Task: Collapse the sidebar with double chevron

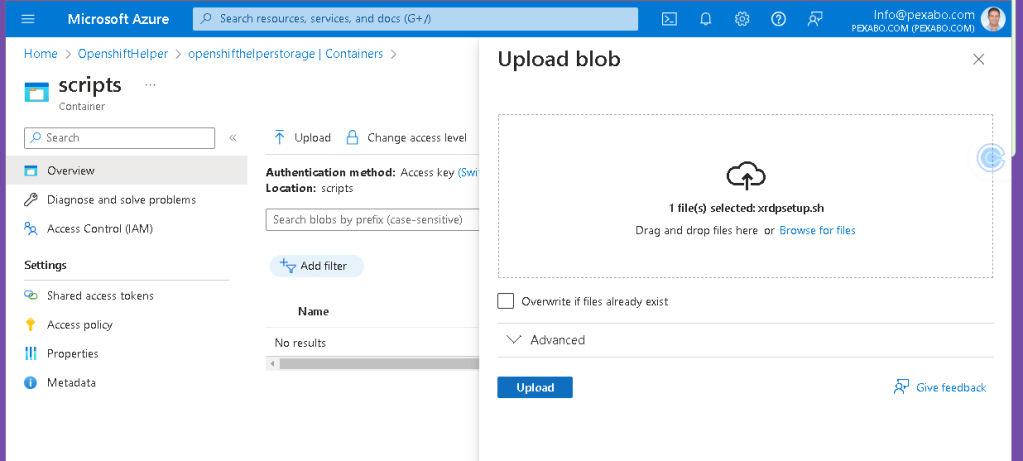Action: (233, 138)
